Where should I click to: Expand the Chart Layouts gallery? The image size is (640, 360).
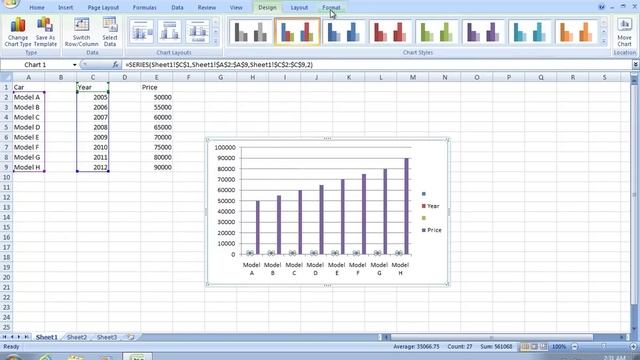coord(216,41)
